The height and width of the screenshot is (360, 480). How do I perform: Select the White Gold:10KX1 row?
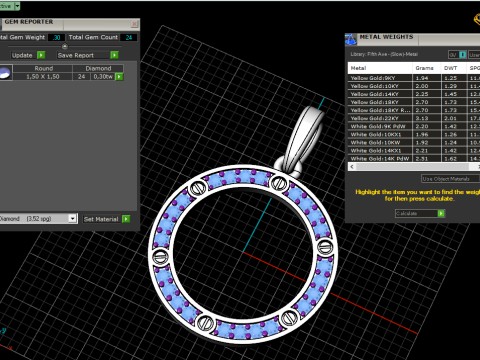pos(414,134)
